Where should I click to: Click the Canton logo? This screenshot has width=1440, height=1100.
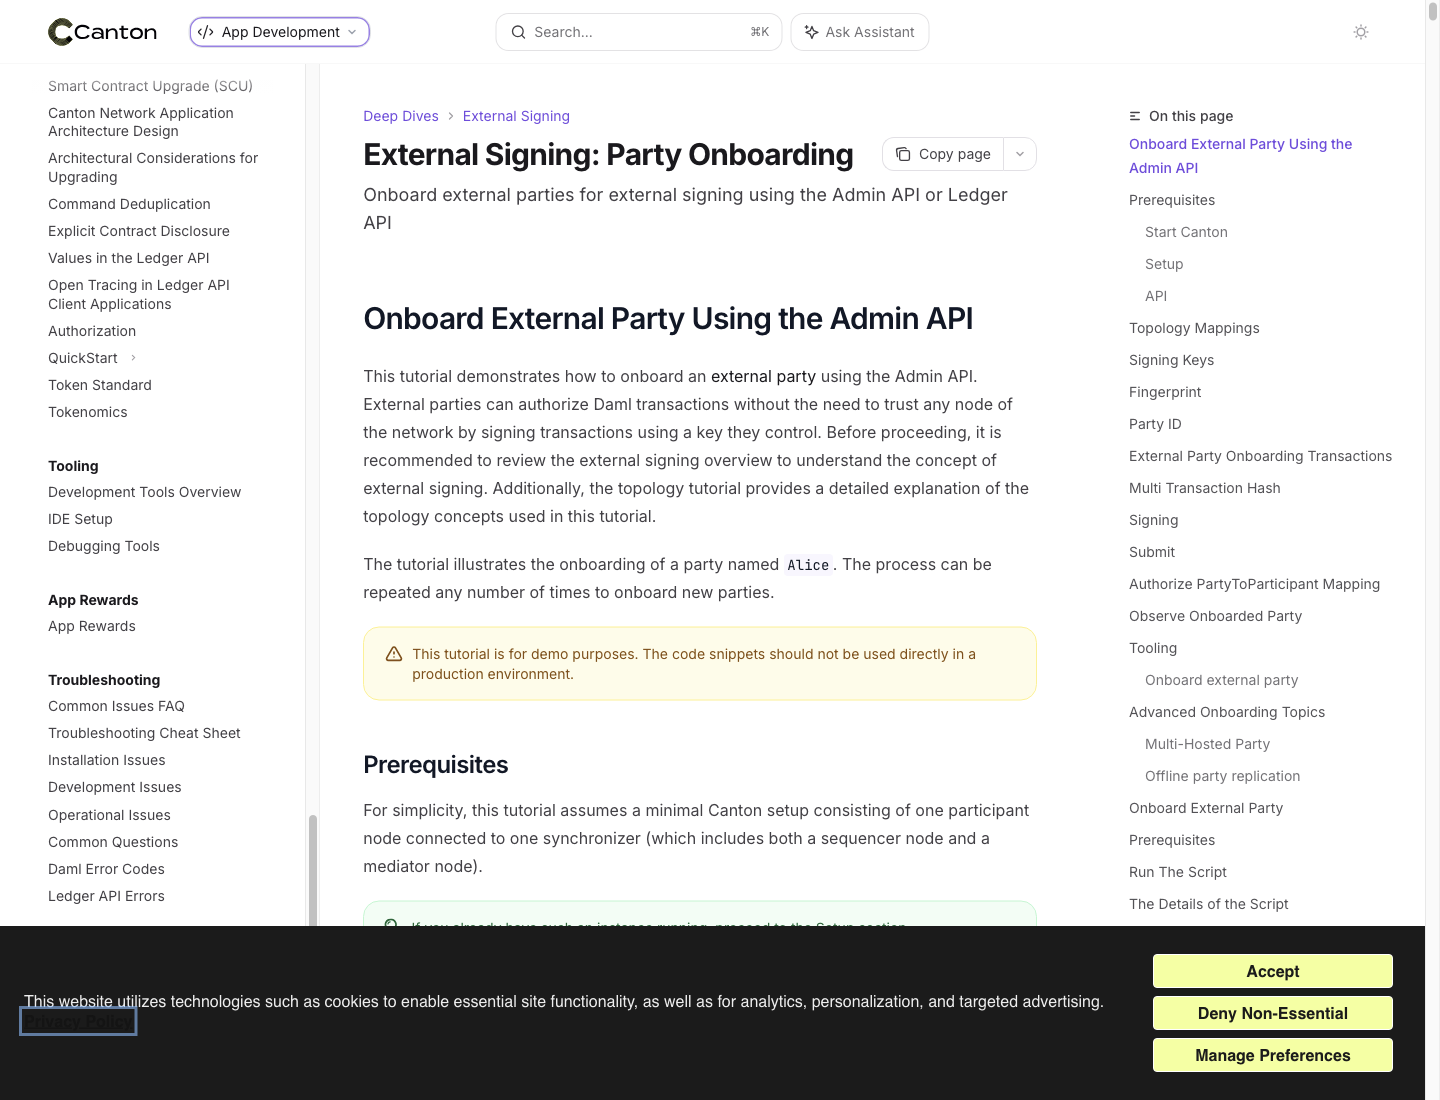[103, 32]
